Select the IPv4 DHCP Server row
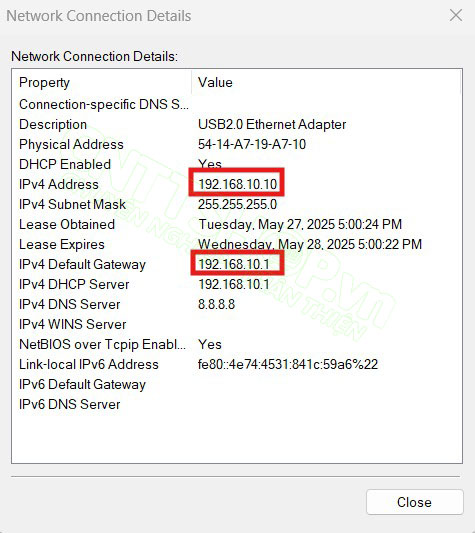 click(237, 284)
